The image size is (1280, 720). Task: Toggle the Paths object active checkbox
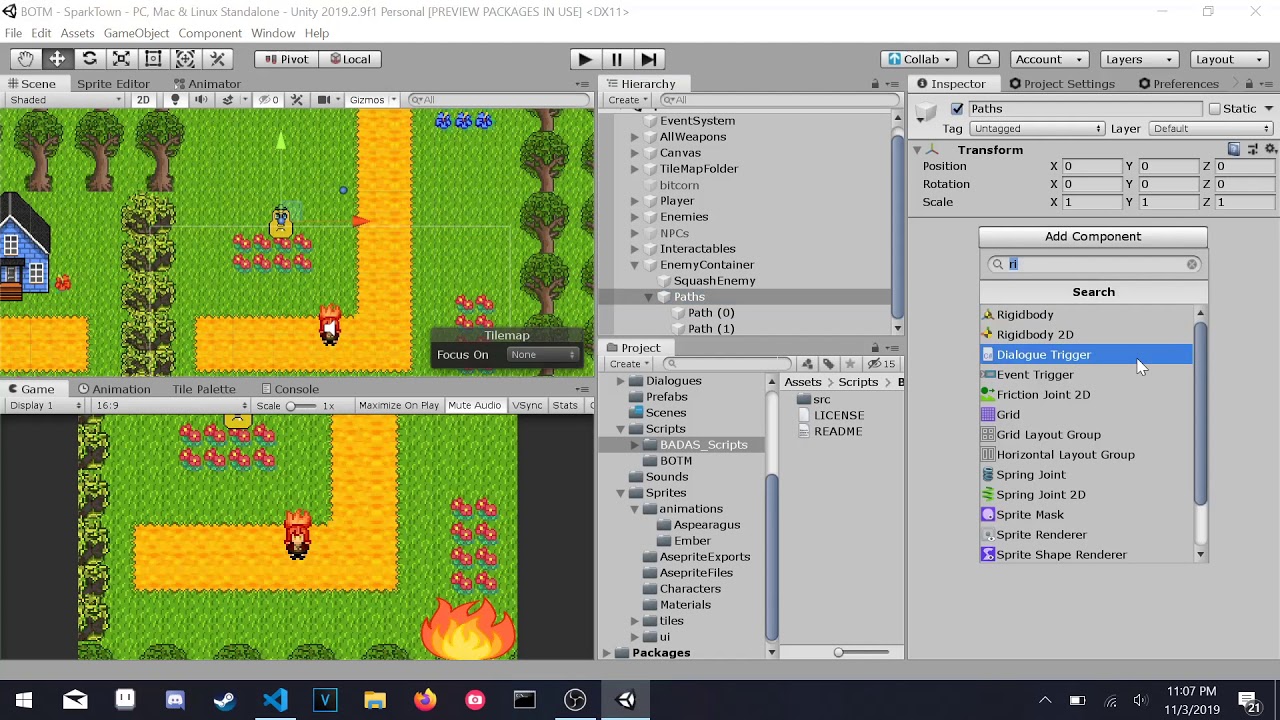957,109
